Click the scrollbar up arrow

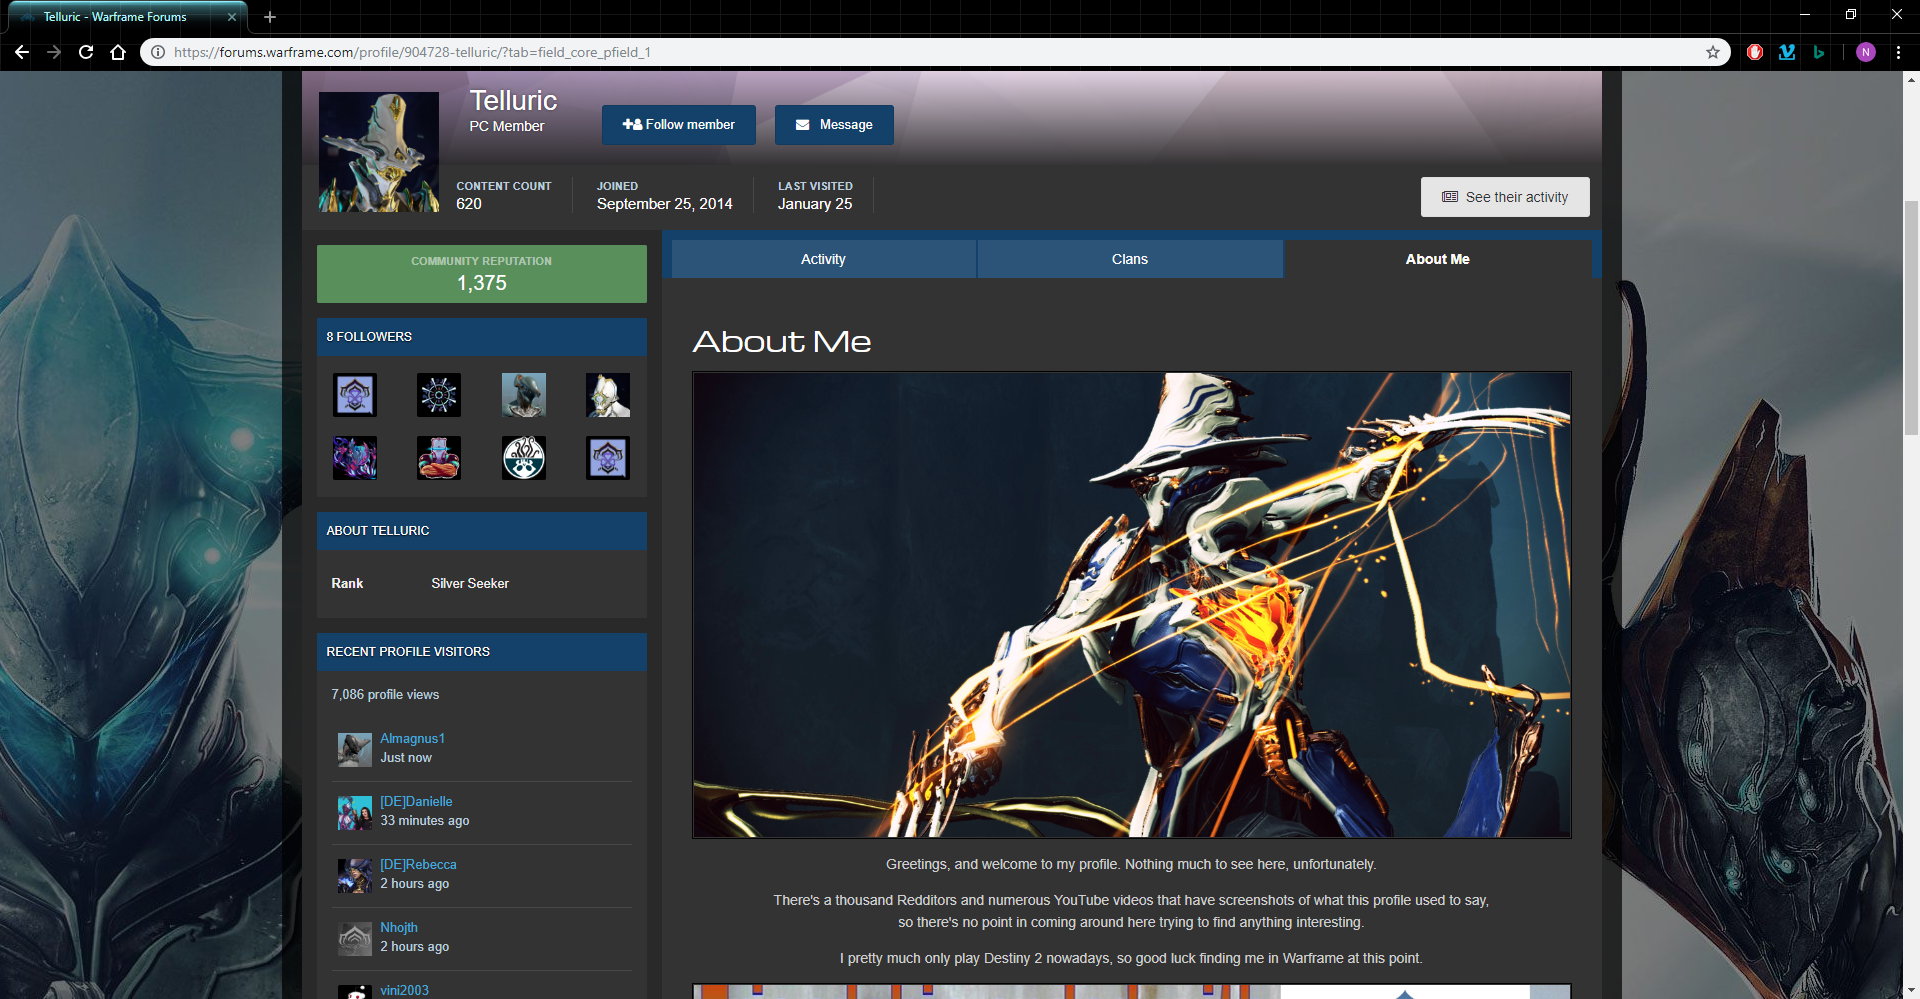point(1911,79)
